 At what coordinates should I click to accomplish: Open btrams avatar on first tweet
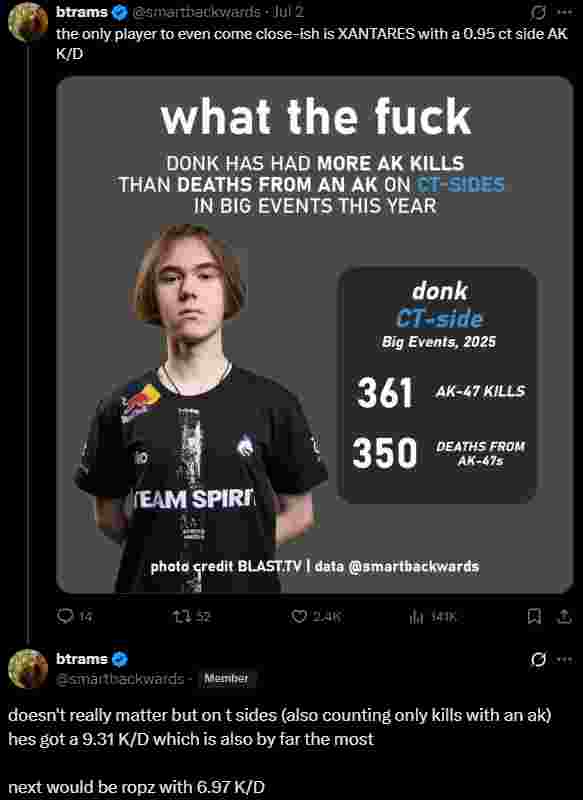point(28,22)
